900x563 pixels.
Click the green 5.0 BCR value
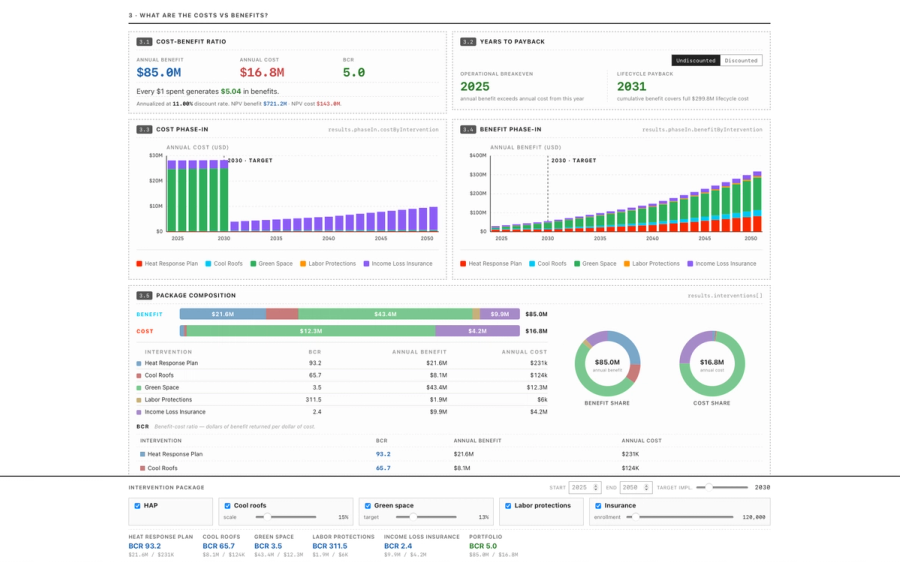pos(354,73)
